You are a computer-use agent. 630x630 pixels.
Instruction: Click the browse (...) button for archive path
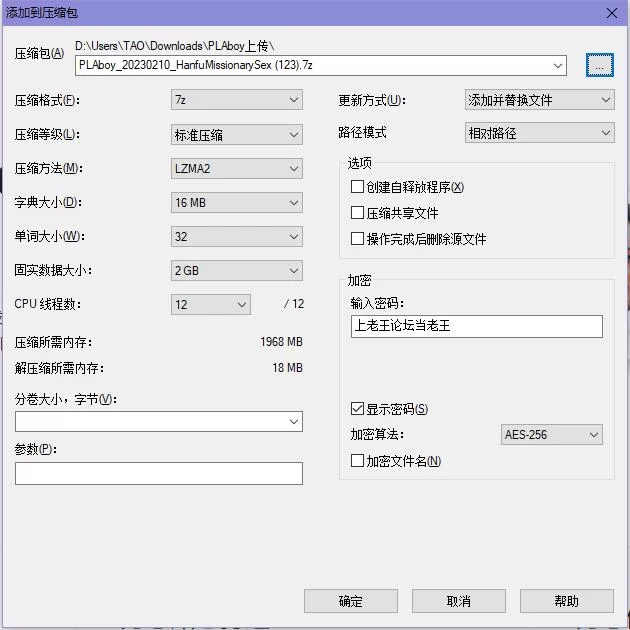pyautogui.click(x=599, y=65)
